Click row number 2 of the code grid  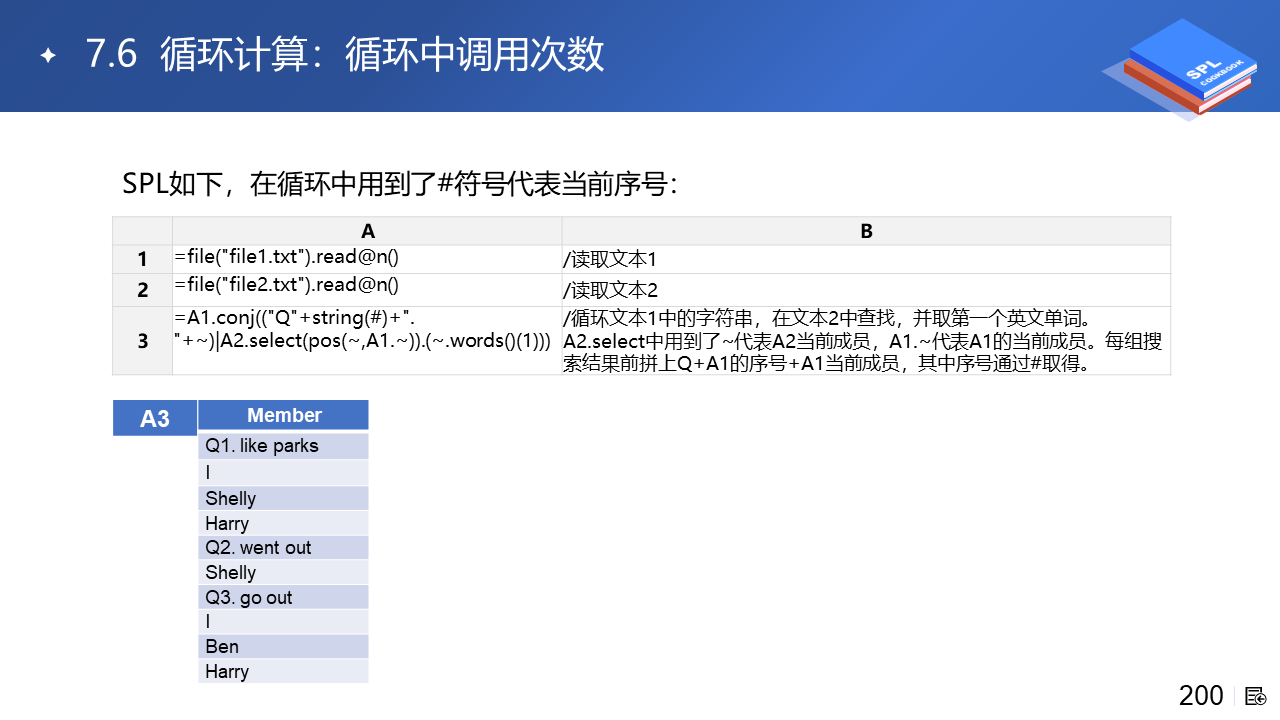[x=142, y=290]
